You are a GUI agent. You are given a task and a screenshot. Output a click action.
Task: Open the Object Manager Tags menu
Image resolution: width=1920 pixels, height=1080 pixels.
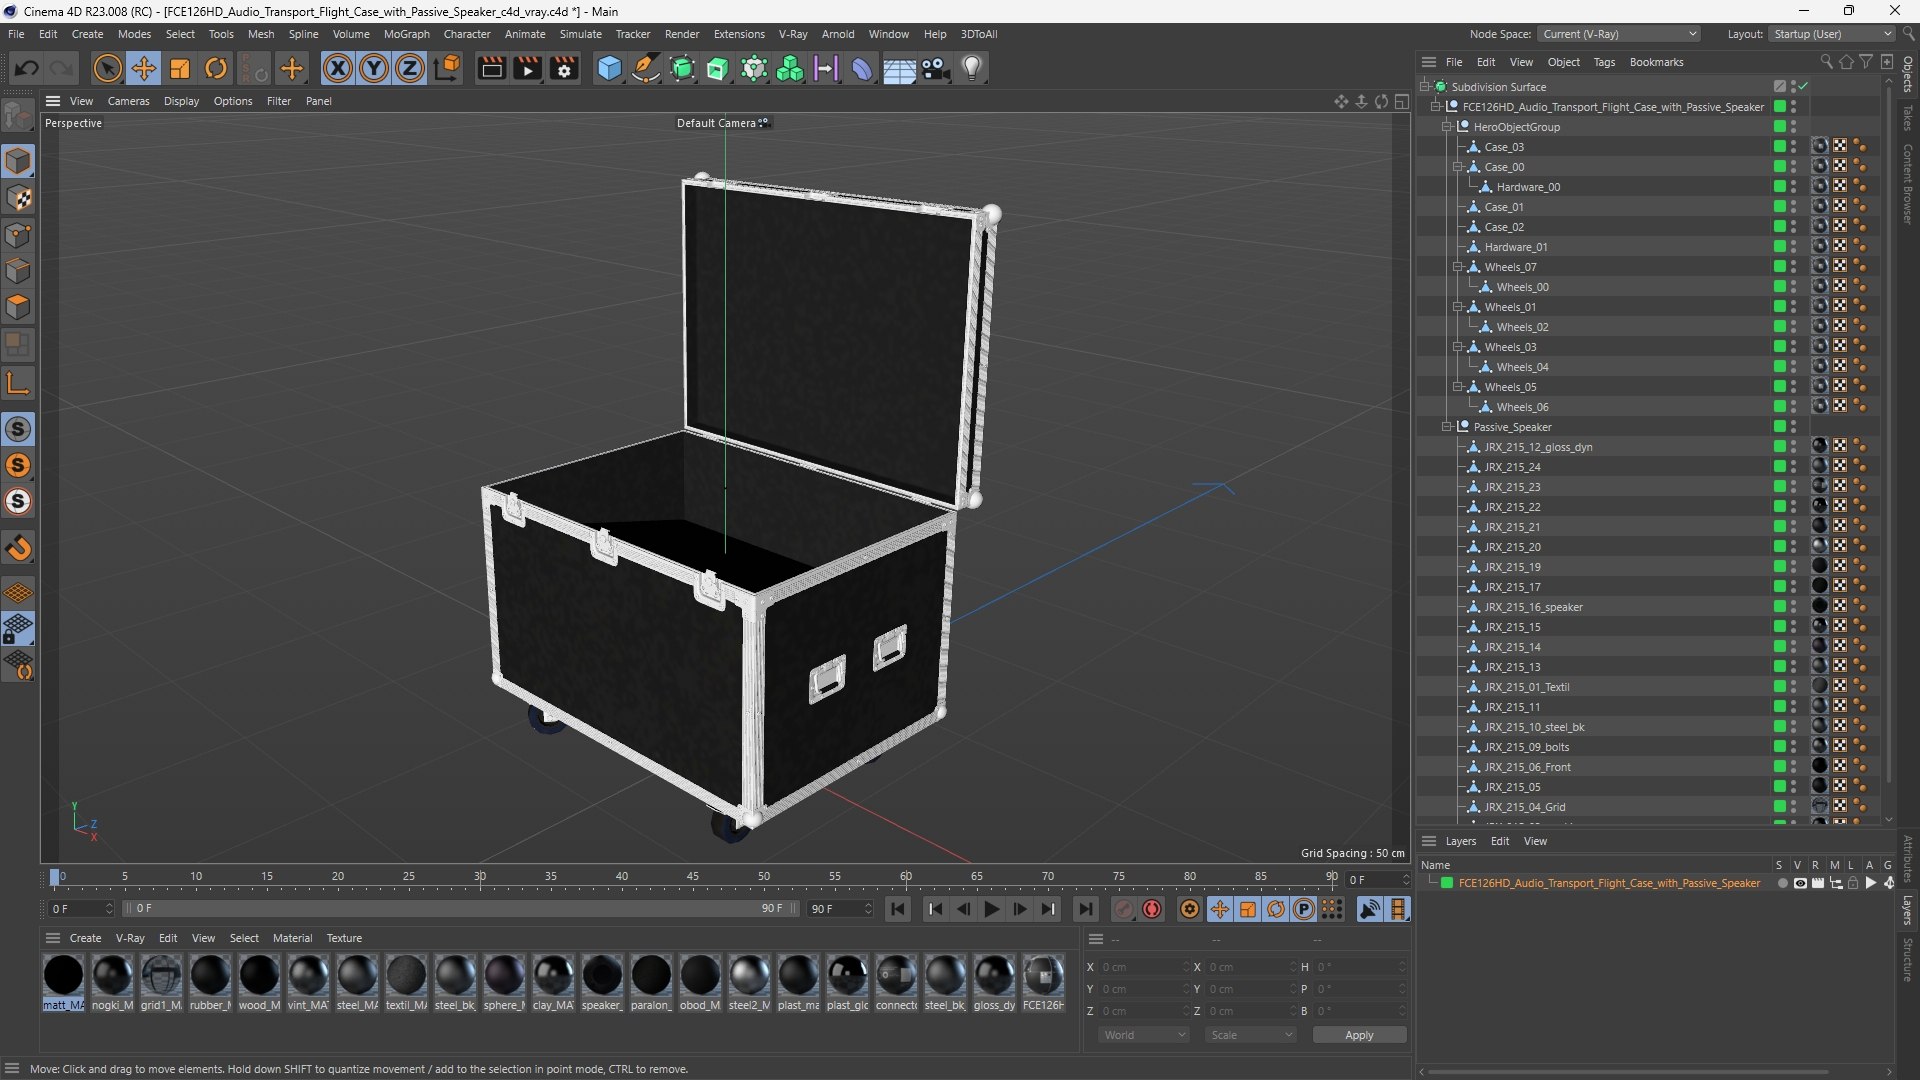tap(1604, 62)
